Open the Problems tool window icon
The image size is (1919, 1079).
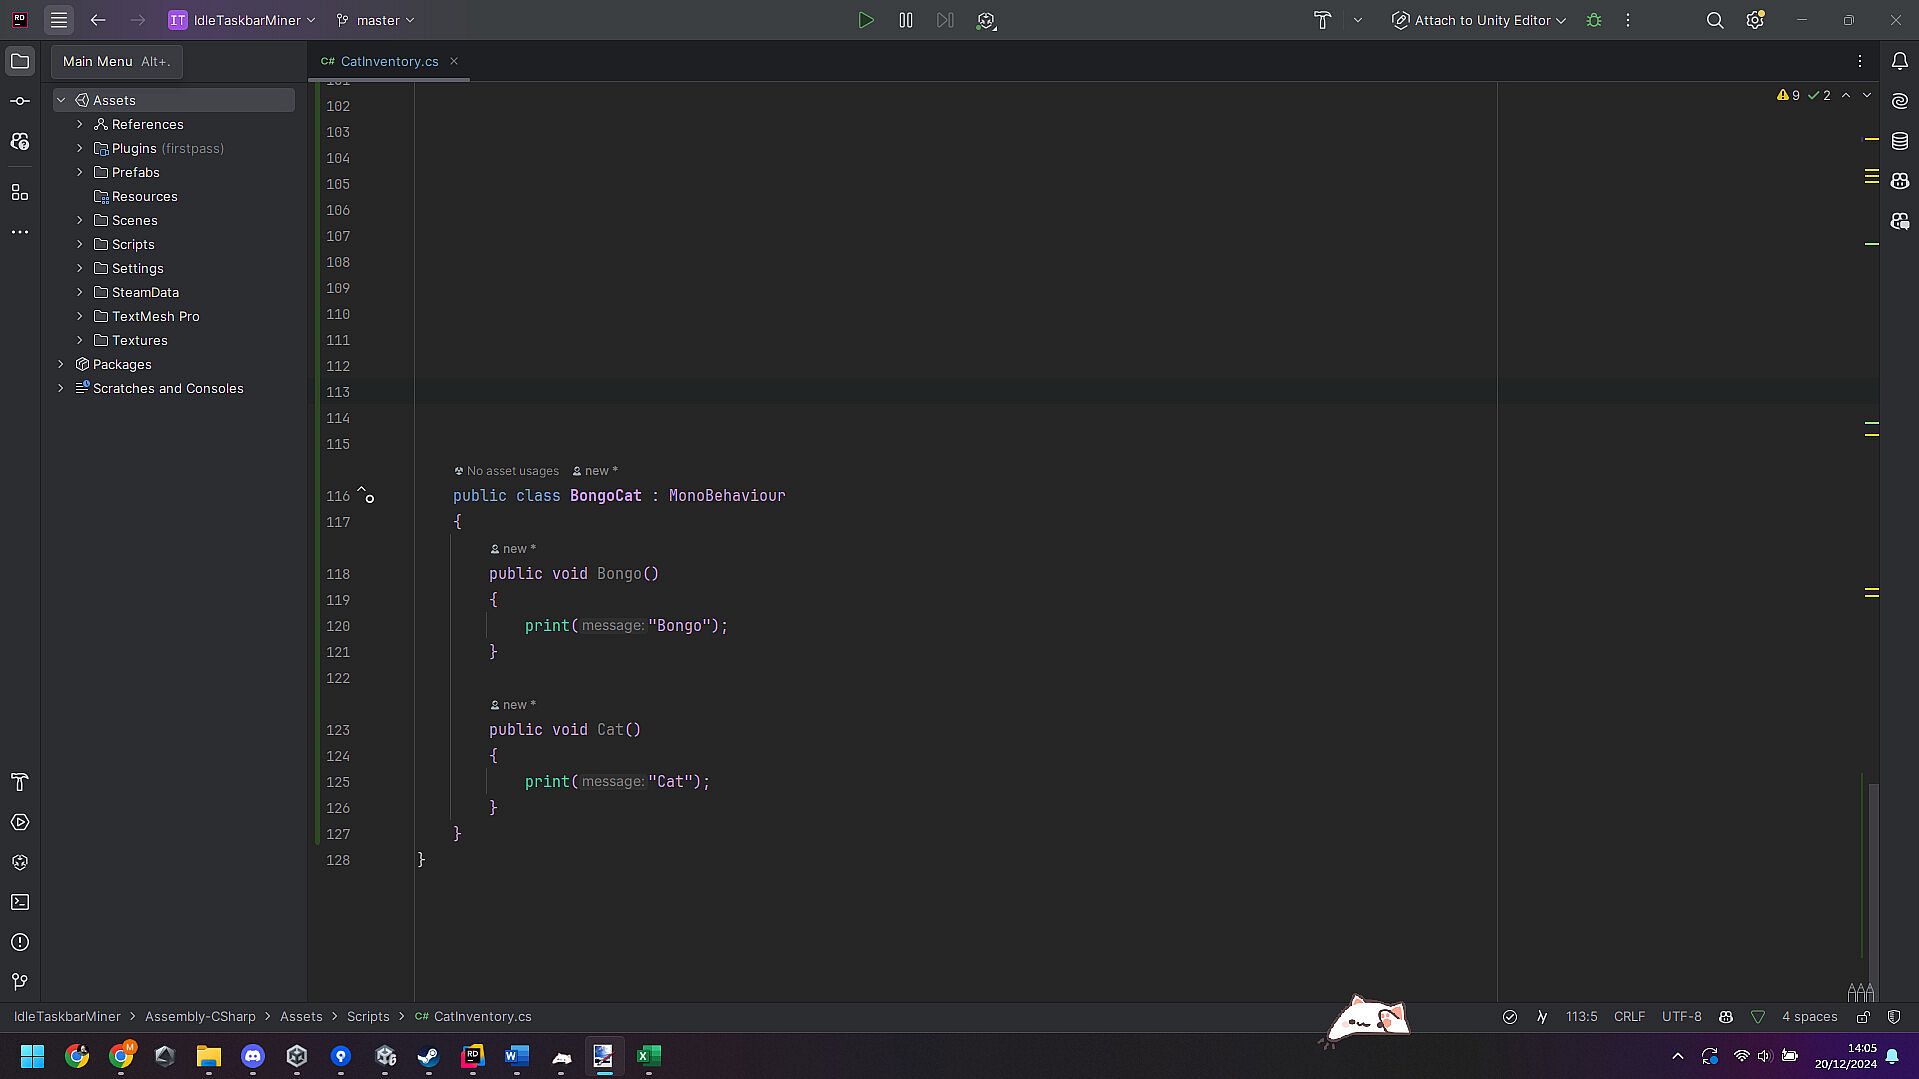pyautogui.click(x=20, y=942)
